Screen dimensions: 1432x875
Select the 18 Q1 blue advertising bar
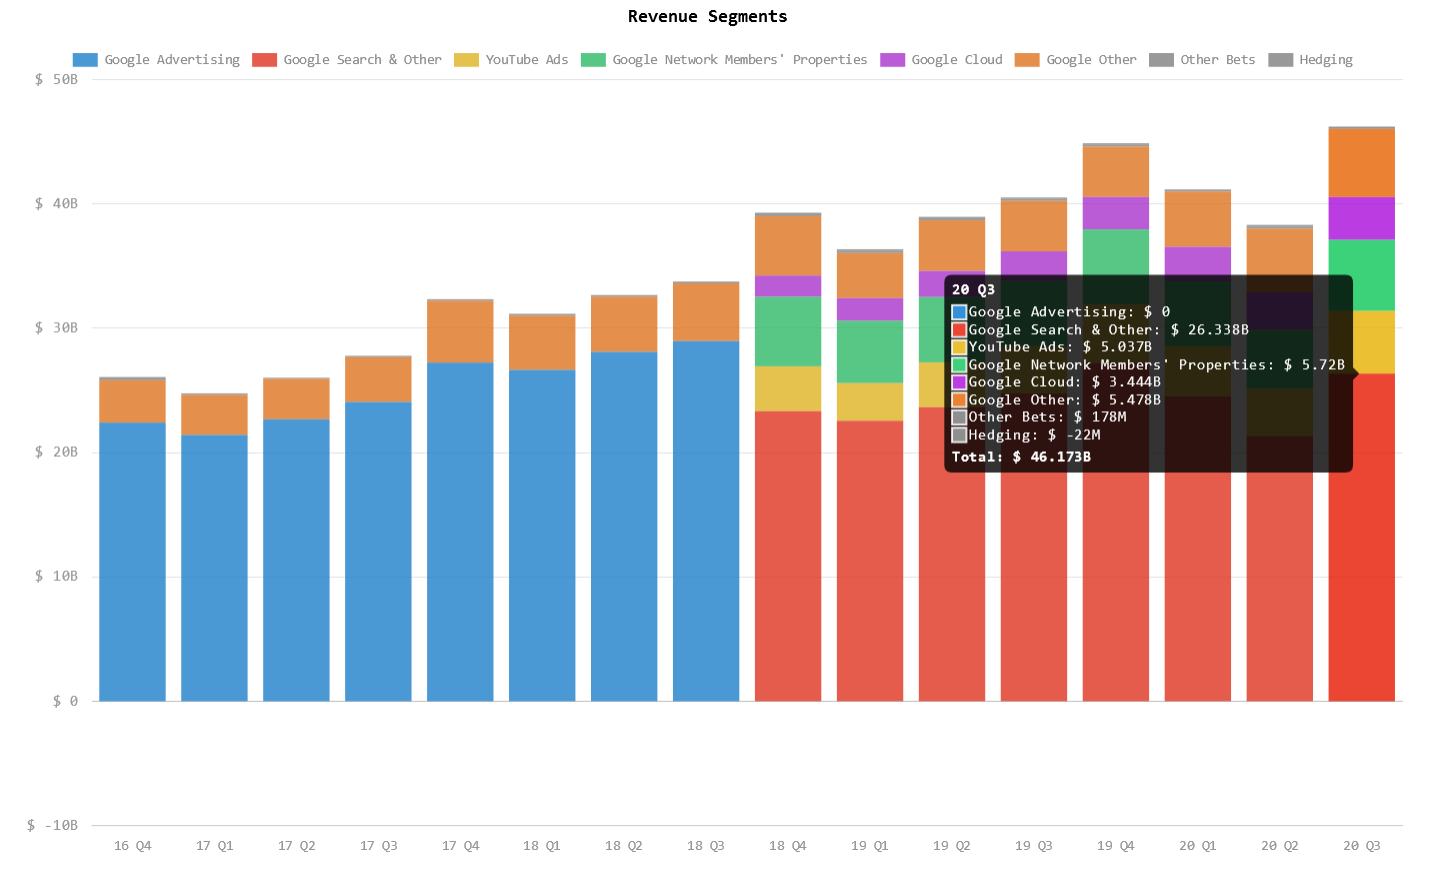(542, 535)
